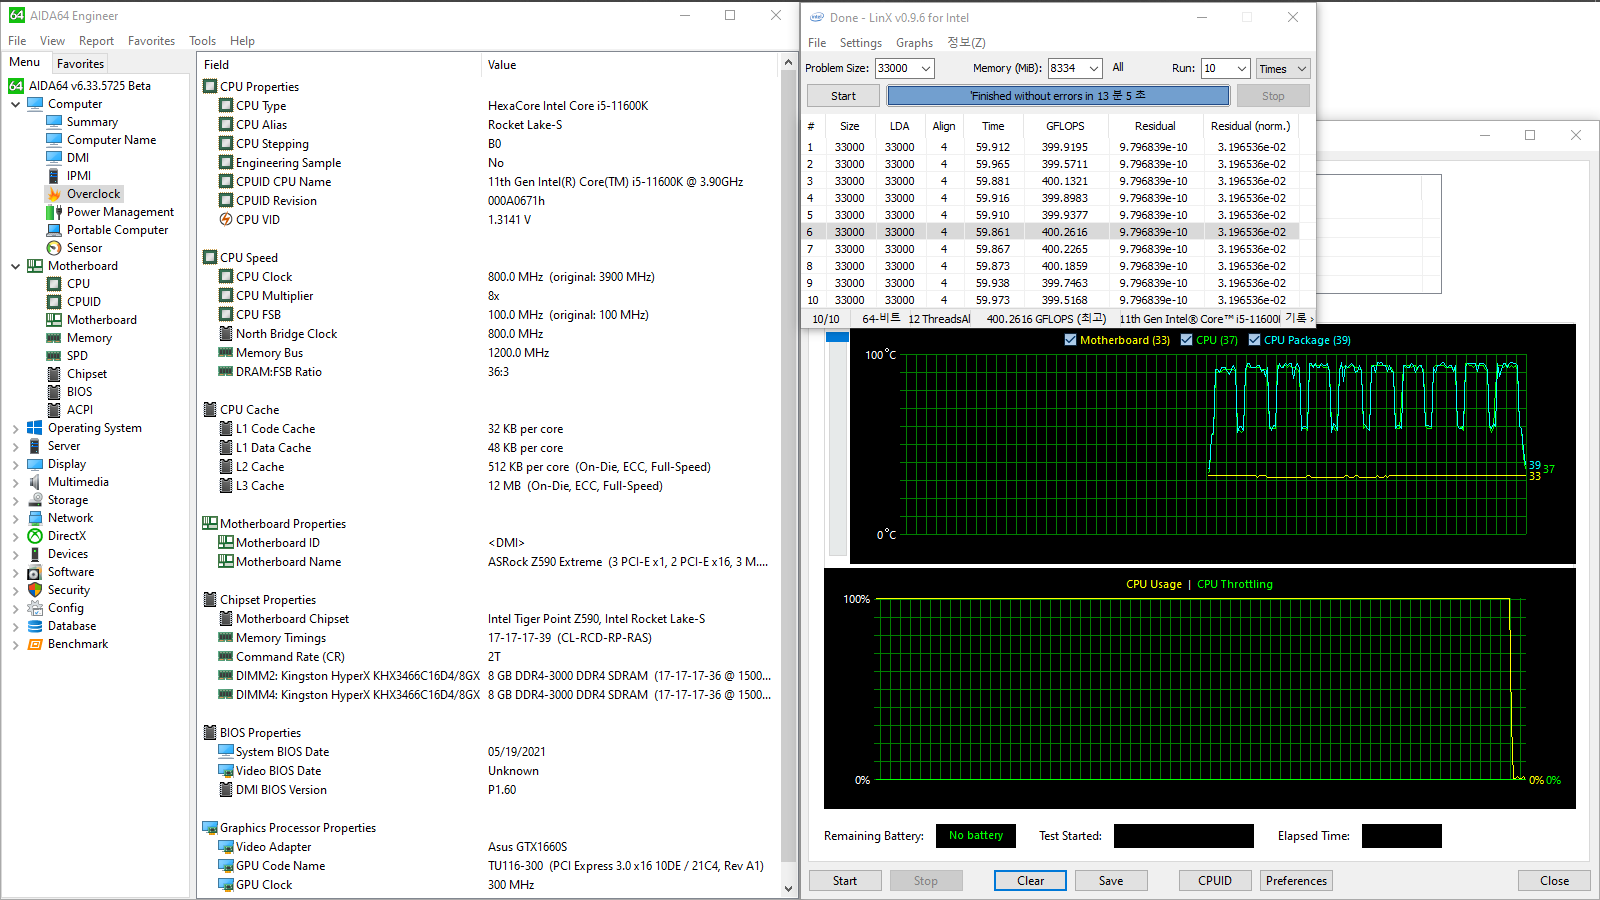Switch to the Favorites tab in AIDA64

pyautogui.click(x=80, y=63)
